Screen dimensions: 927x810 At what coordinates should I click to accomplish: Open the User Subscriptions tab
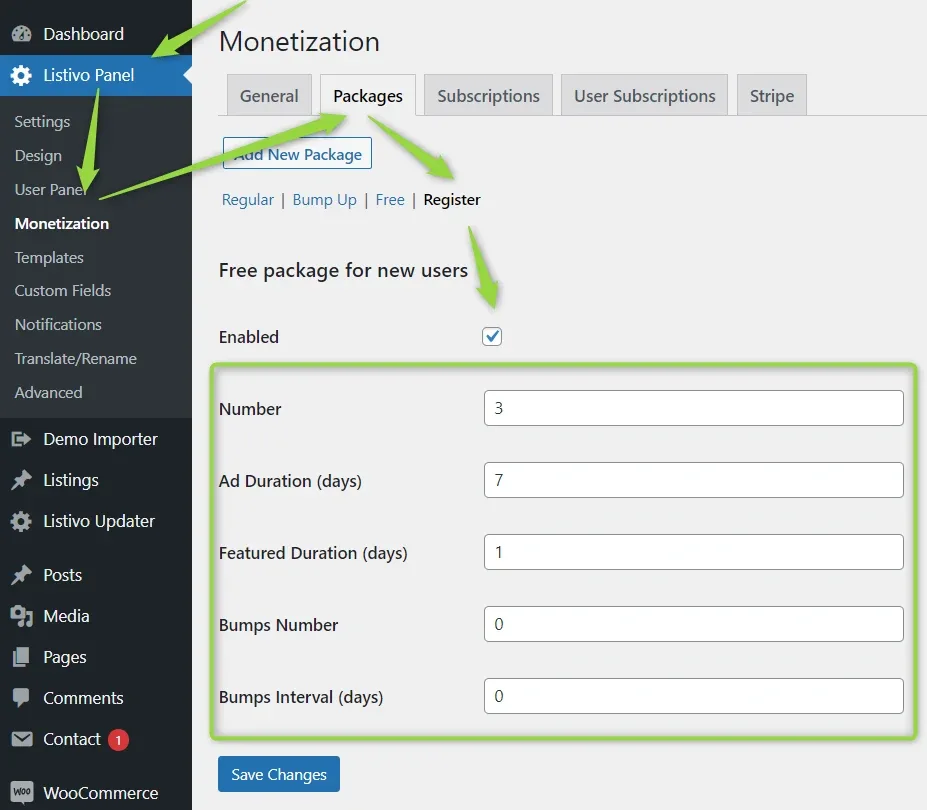pos(644,95)
